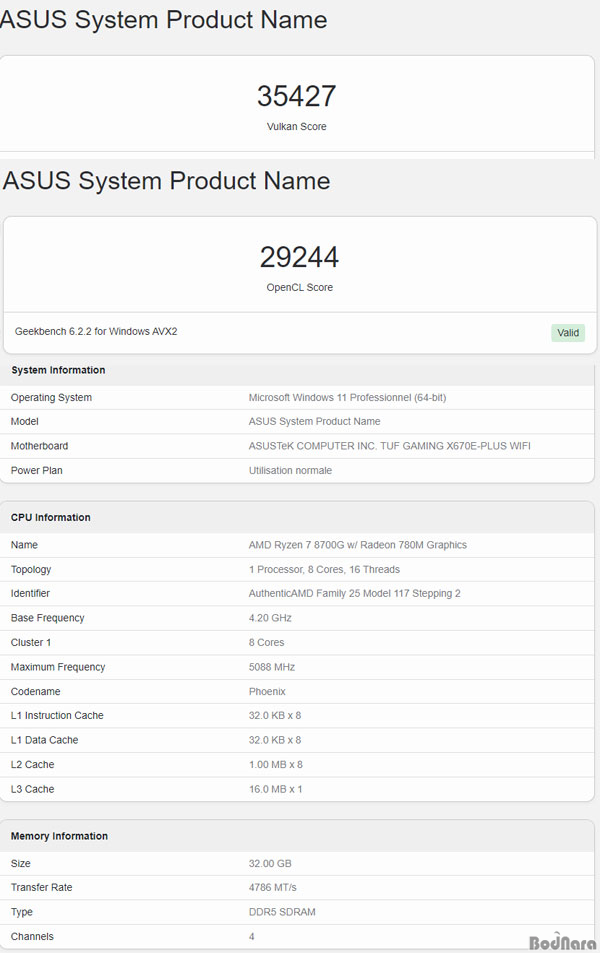Click the Motherboard row label
This screenshot has width=600, height=953.
pyautogui.click(x=40, y=446)
